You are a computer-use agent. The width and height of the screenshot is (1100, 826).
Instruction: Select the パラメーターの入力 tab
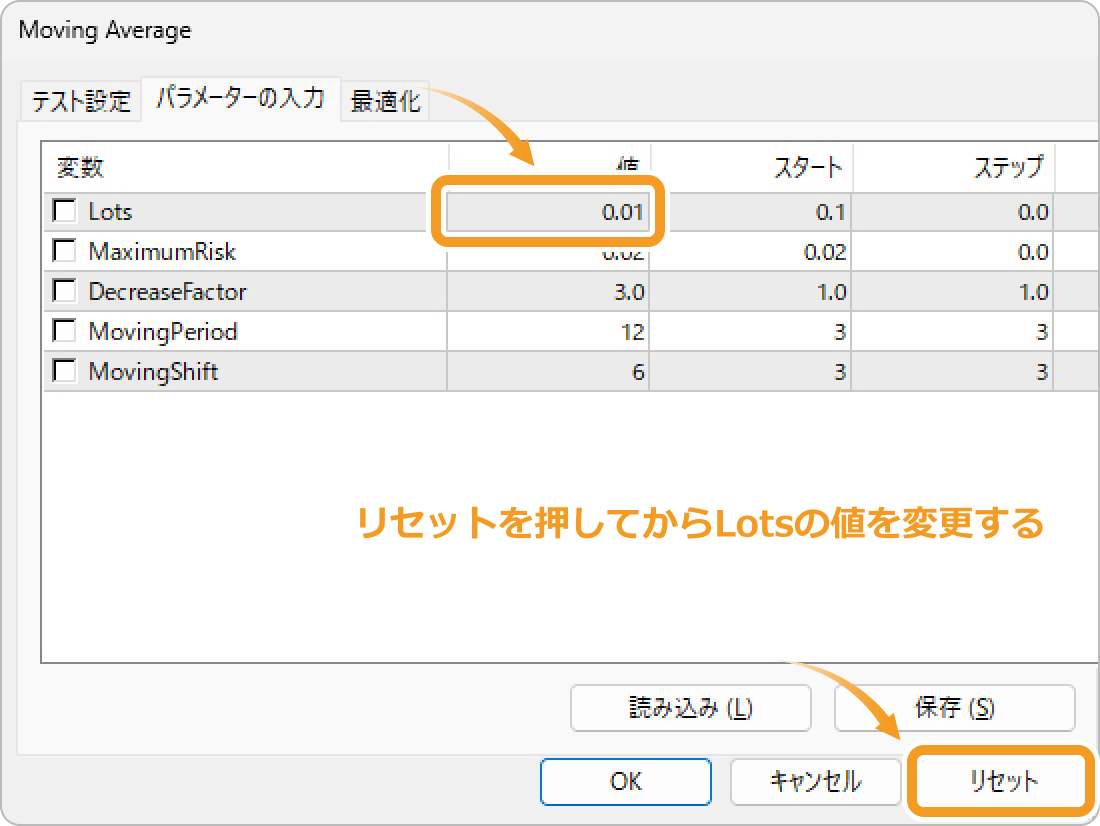pos(241,98)
